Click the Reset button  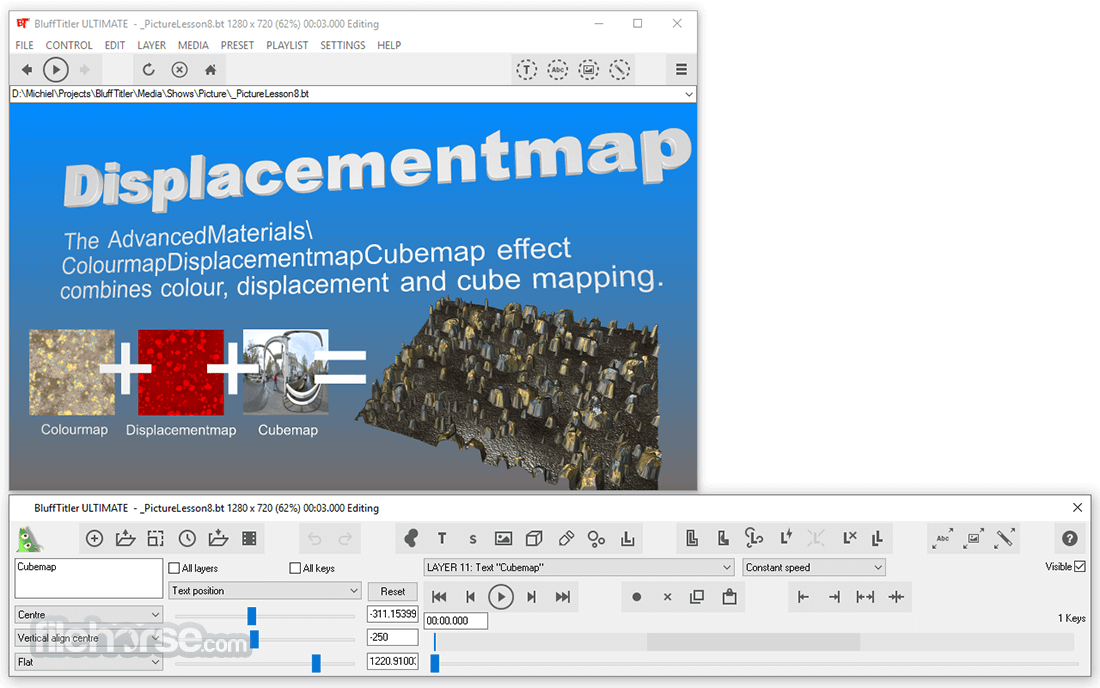click(x=393, y=591)
